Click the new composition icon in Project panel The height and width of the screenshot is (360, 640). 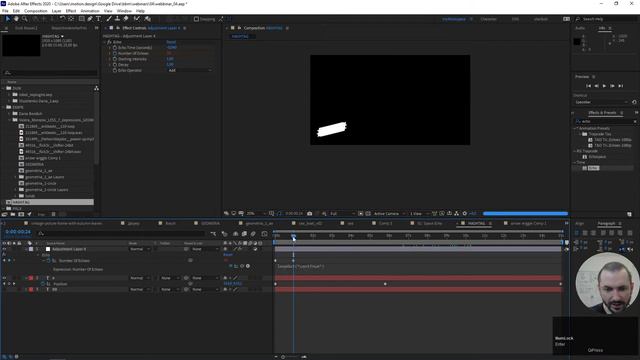click(21, 214)
